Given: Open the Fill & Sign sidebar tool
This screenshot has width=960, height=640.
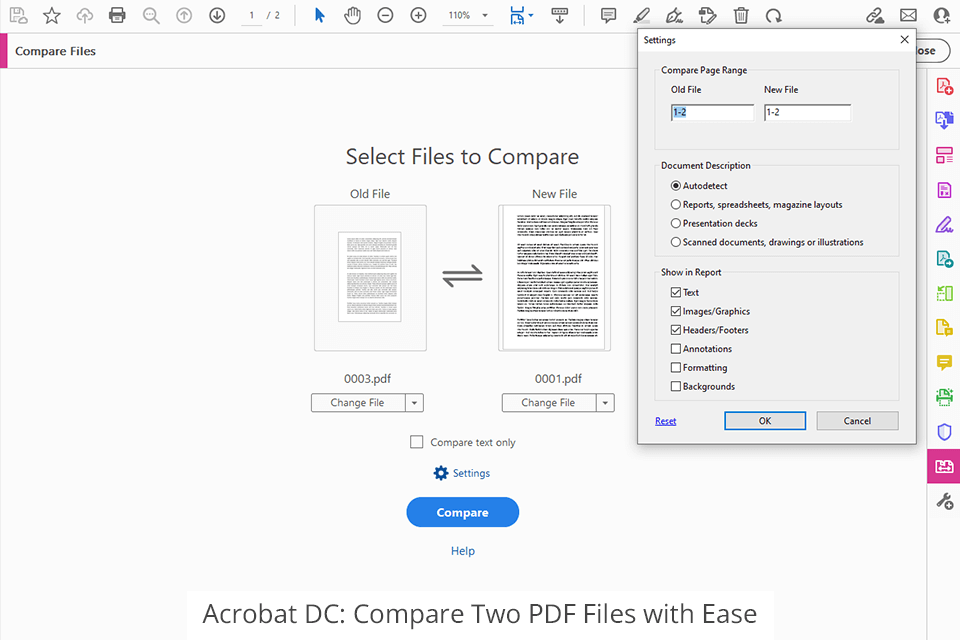Looking at the screenshot, I should point(944,225).
